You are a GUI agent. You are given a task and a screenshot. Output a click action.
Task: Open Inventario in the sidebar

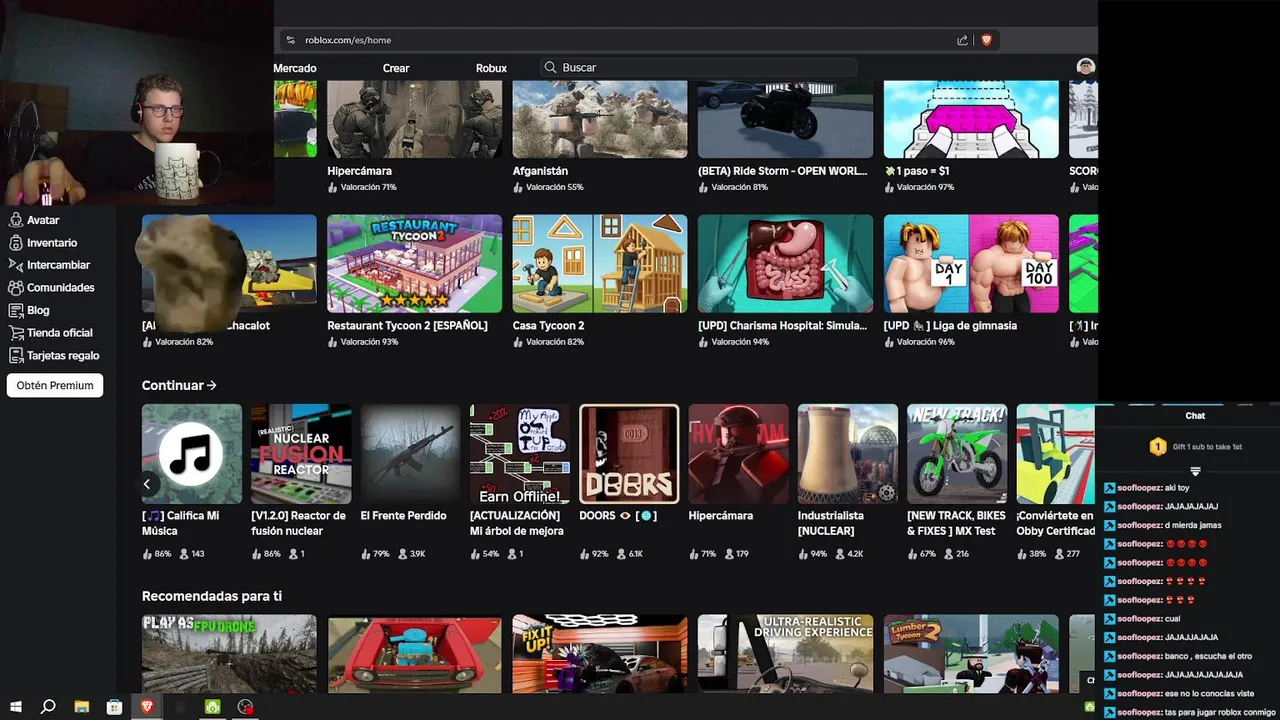[x=42, y=243]
